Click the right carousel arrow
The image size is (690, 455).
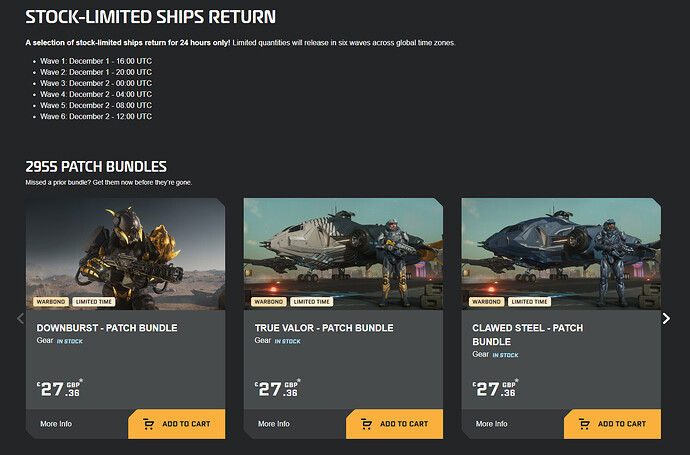coord(667,318)
